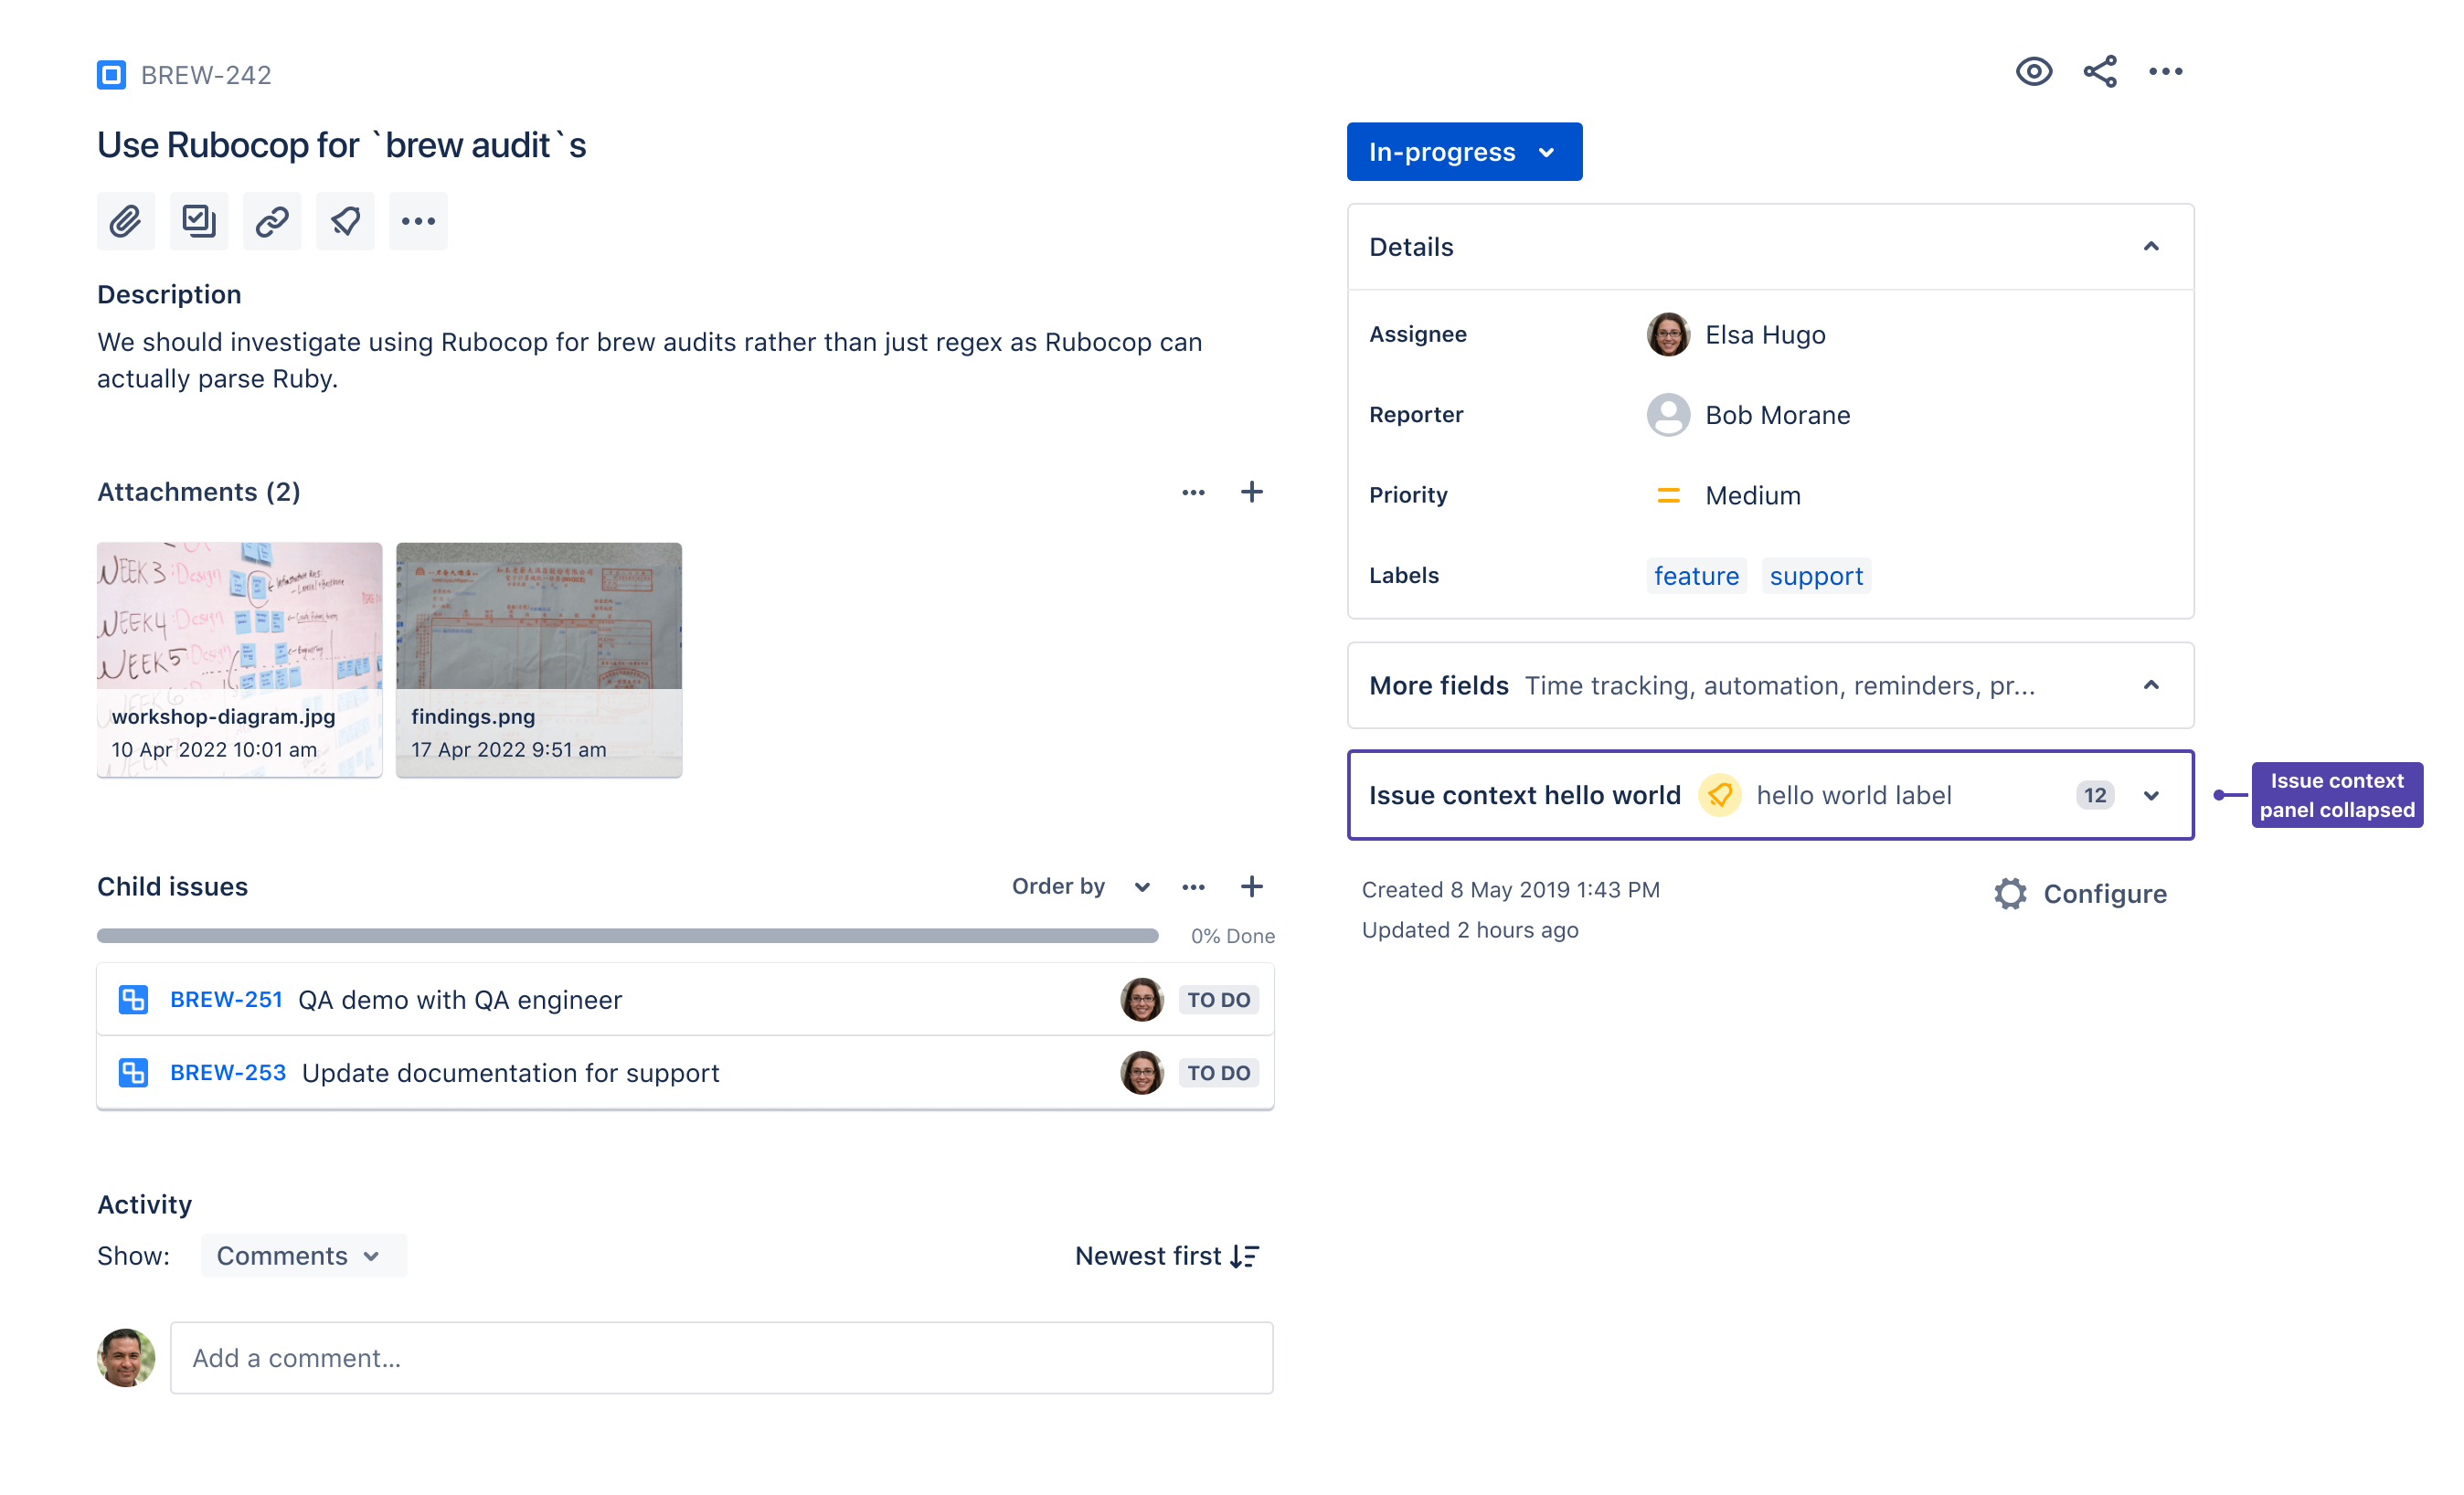Click the add child issue checkbox icon
The width and height of the screenshot is (2464, 1495).
pyautogui.click(x=199, y=221)
